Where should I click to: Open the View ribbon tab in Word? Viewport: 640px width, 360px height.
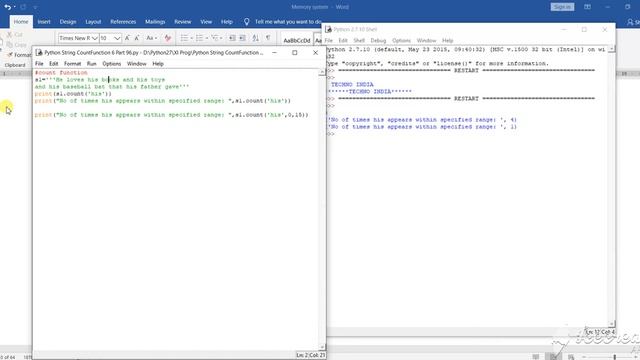206,22
